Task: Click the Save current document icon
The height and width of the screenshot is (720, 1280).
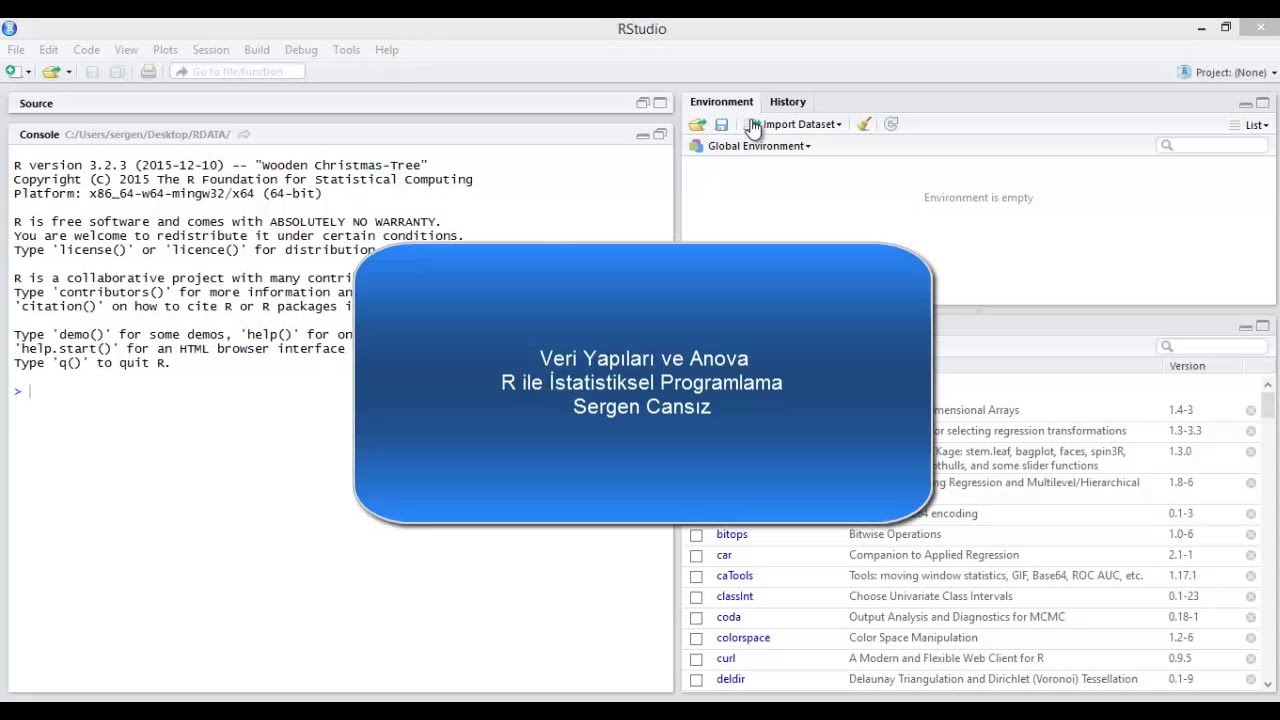Action: (x=92, y=72)
